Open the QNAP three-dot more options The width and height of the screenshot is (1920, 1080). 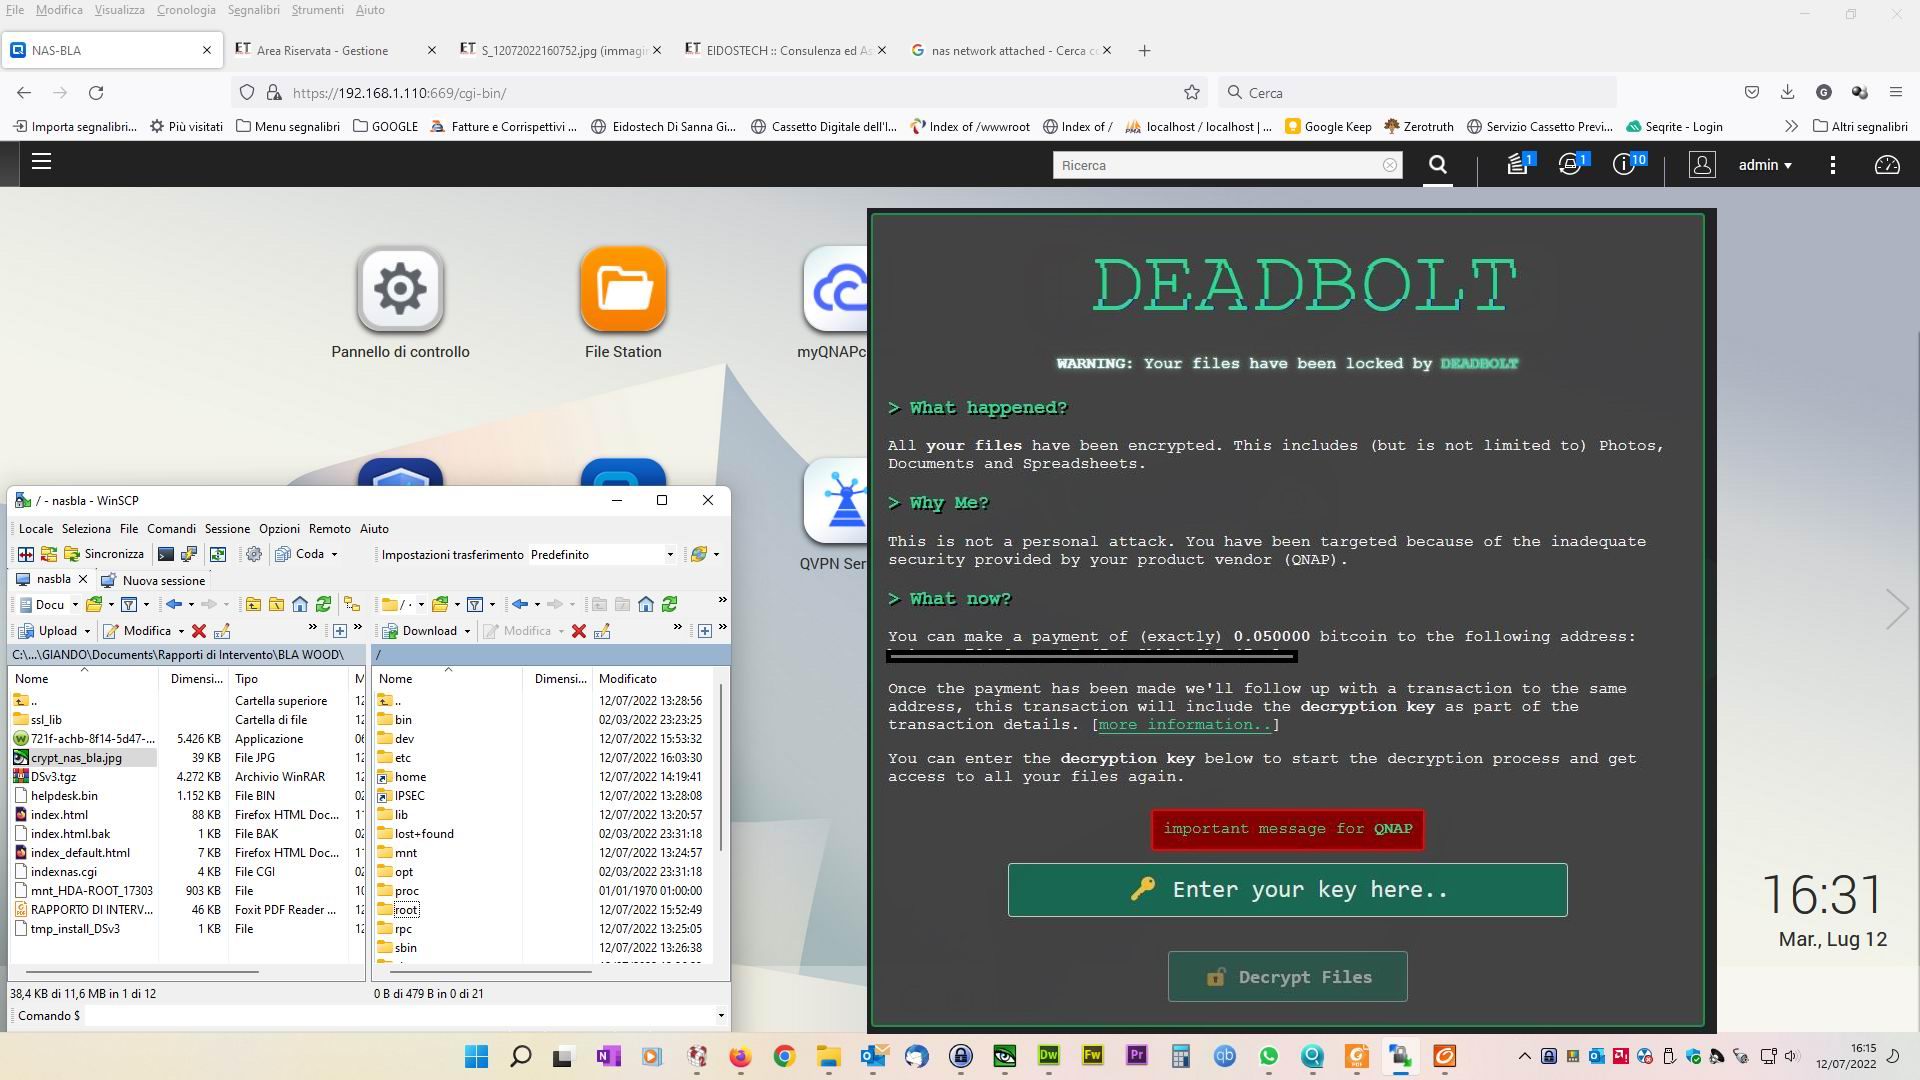tap(1832, 165)
